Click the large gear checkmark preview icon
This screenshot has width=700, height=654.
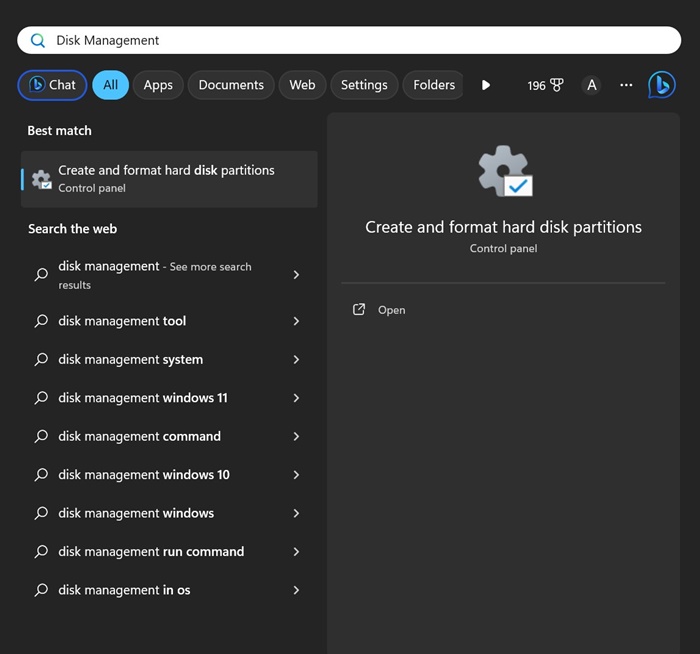tap(505, 171)
